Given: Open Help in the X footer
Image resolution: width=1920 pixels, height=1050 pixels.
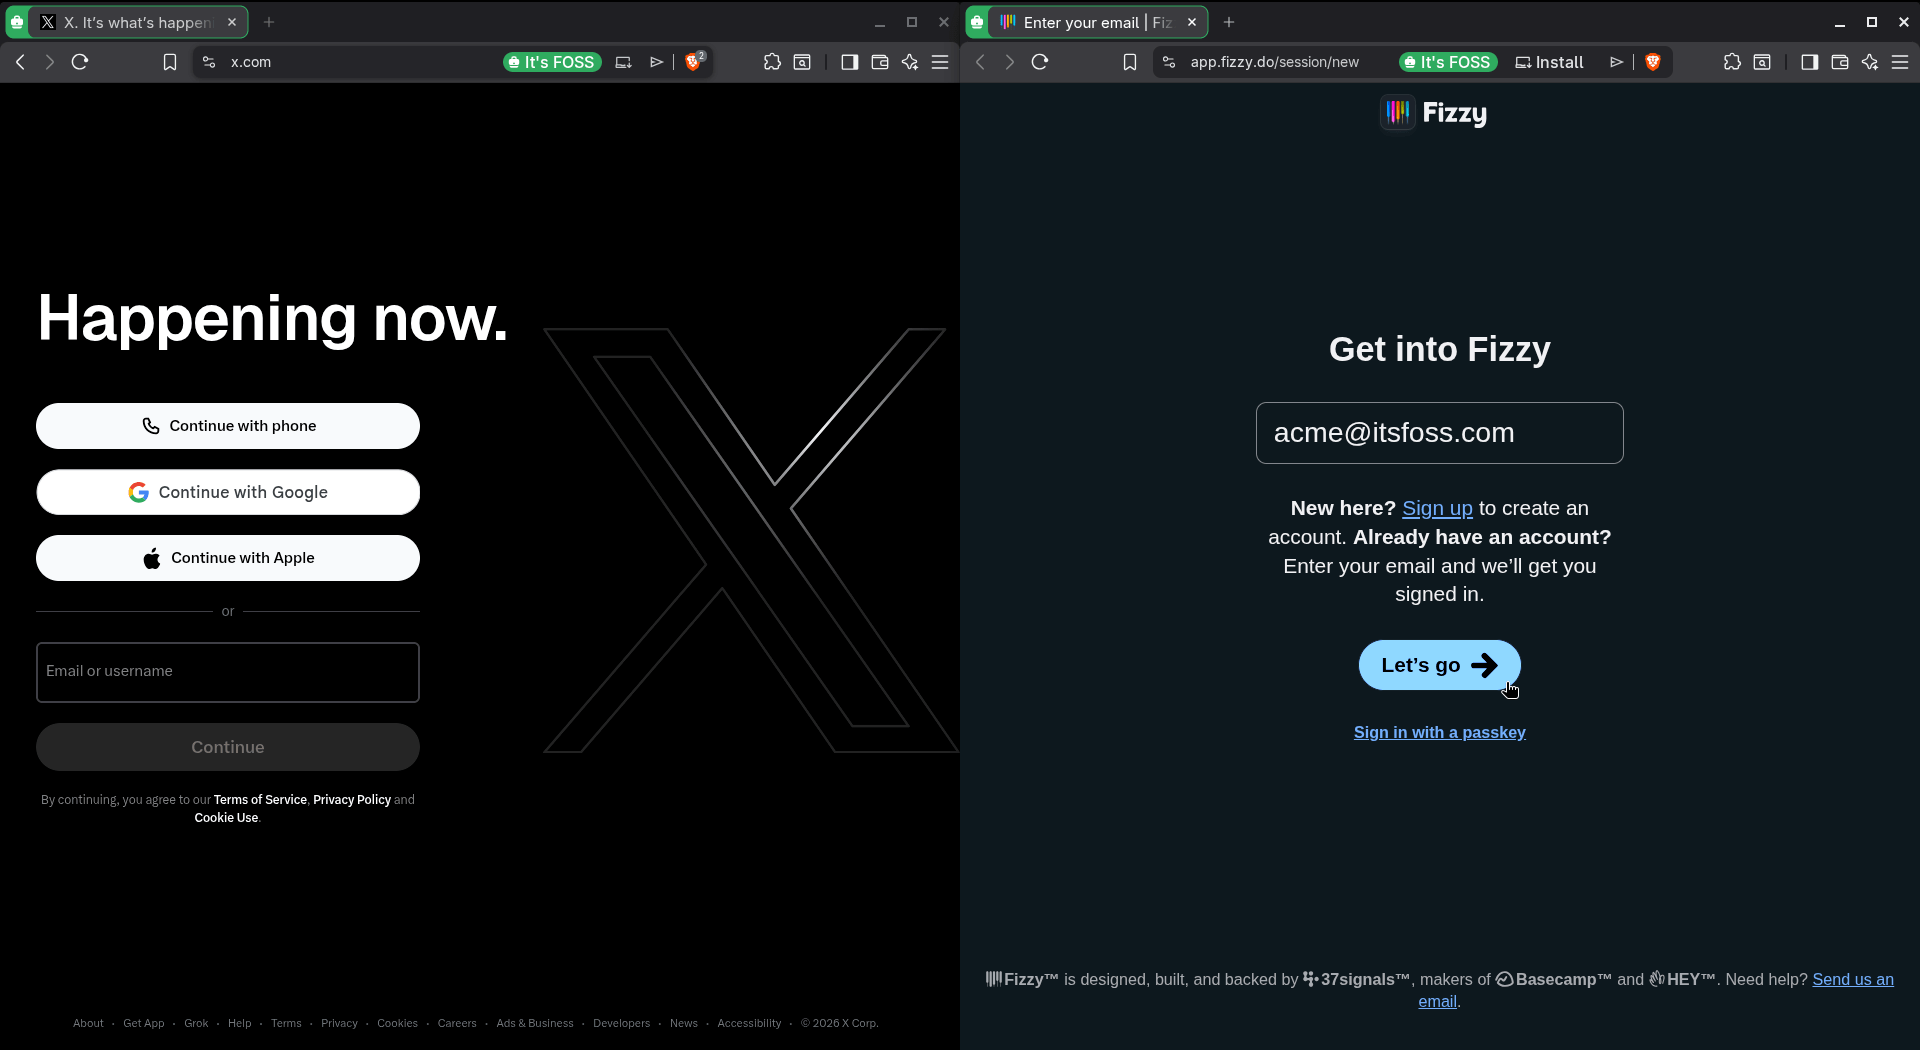Looking at the screenshot, I should pos(240,1023).
